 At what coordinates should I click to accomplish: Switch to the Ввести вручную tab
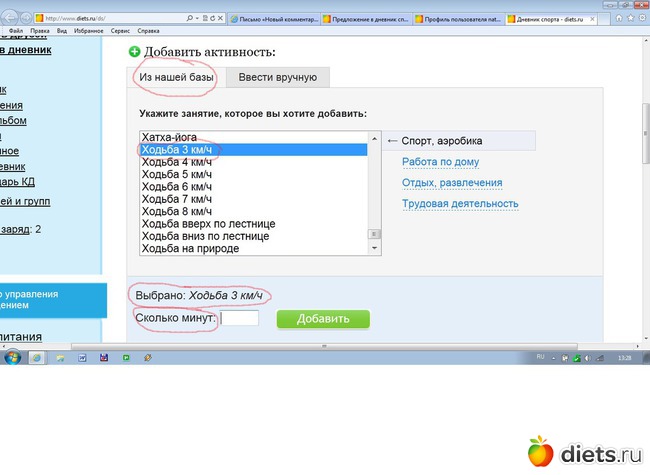click(277, 77)
